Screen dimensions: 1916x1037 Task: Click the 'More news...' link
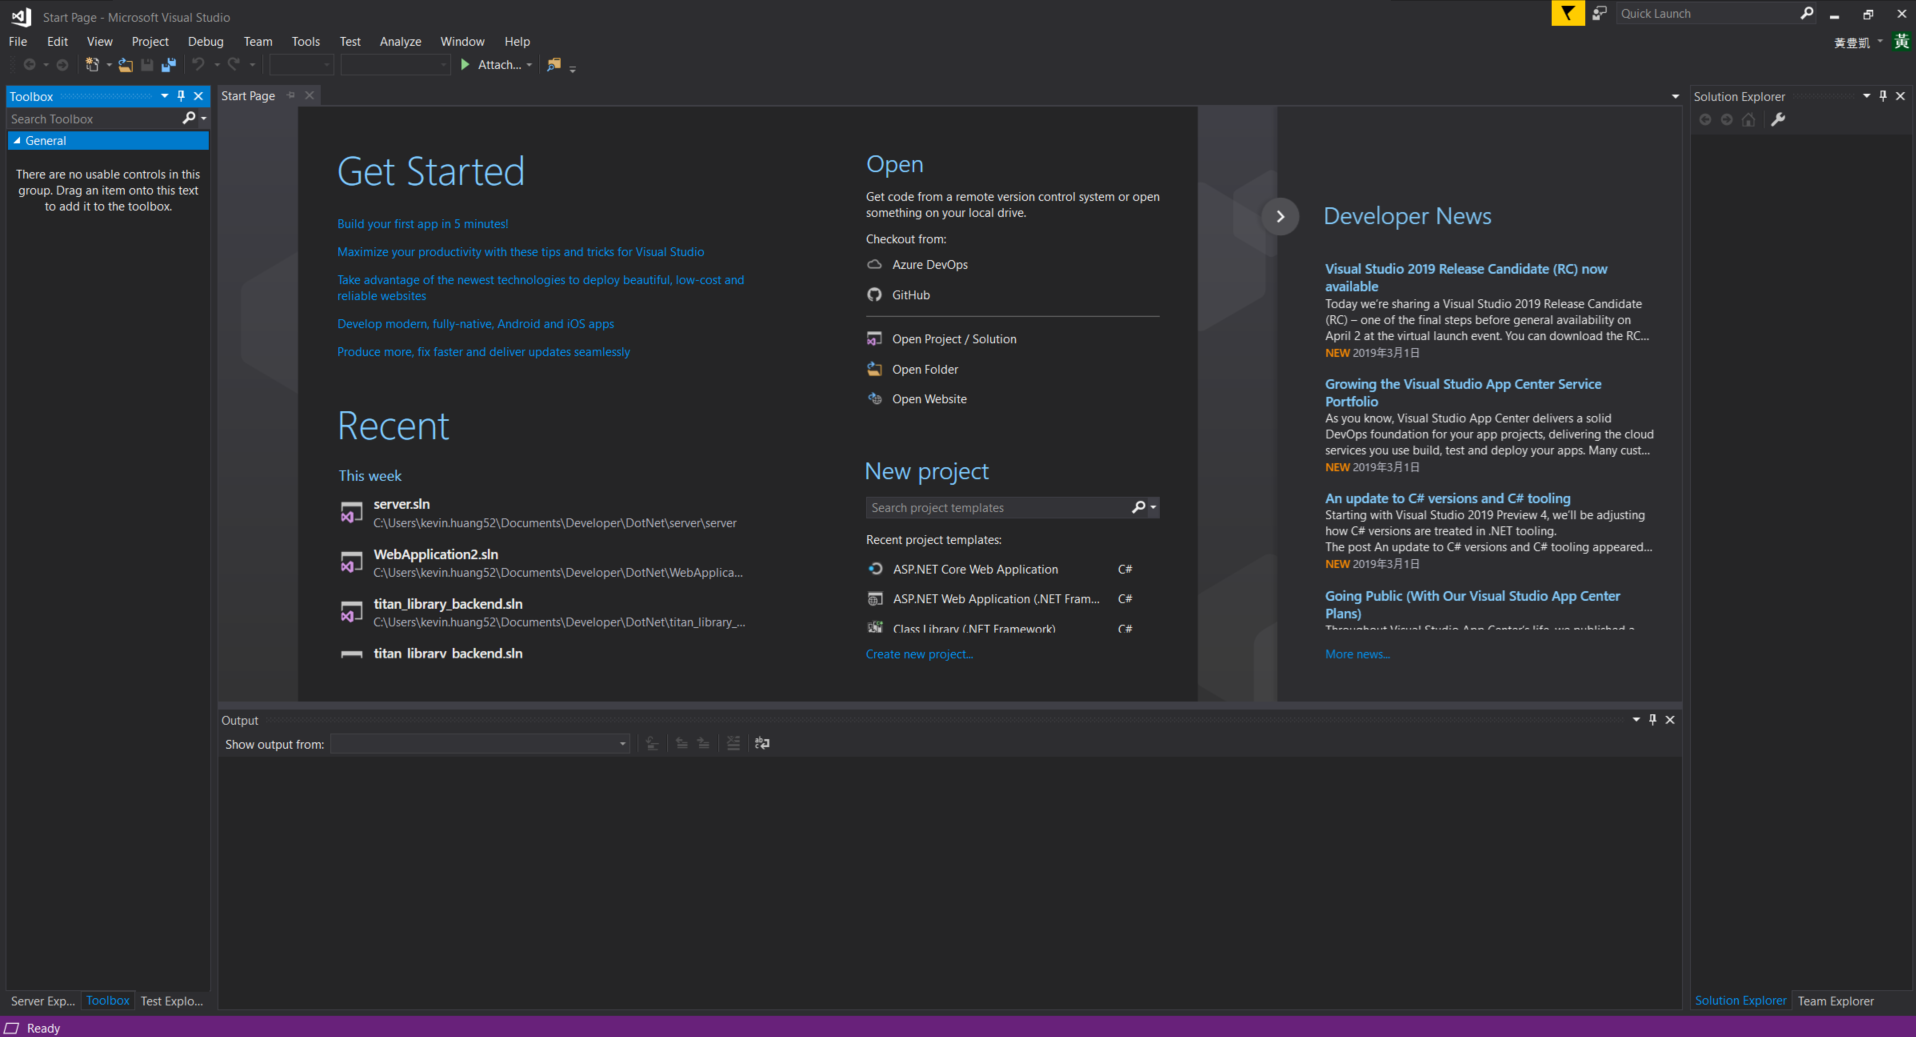[1356, 654]
